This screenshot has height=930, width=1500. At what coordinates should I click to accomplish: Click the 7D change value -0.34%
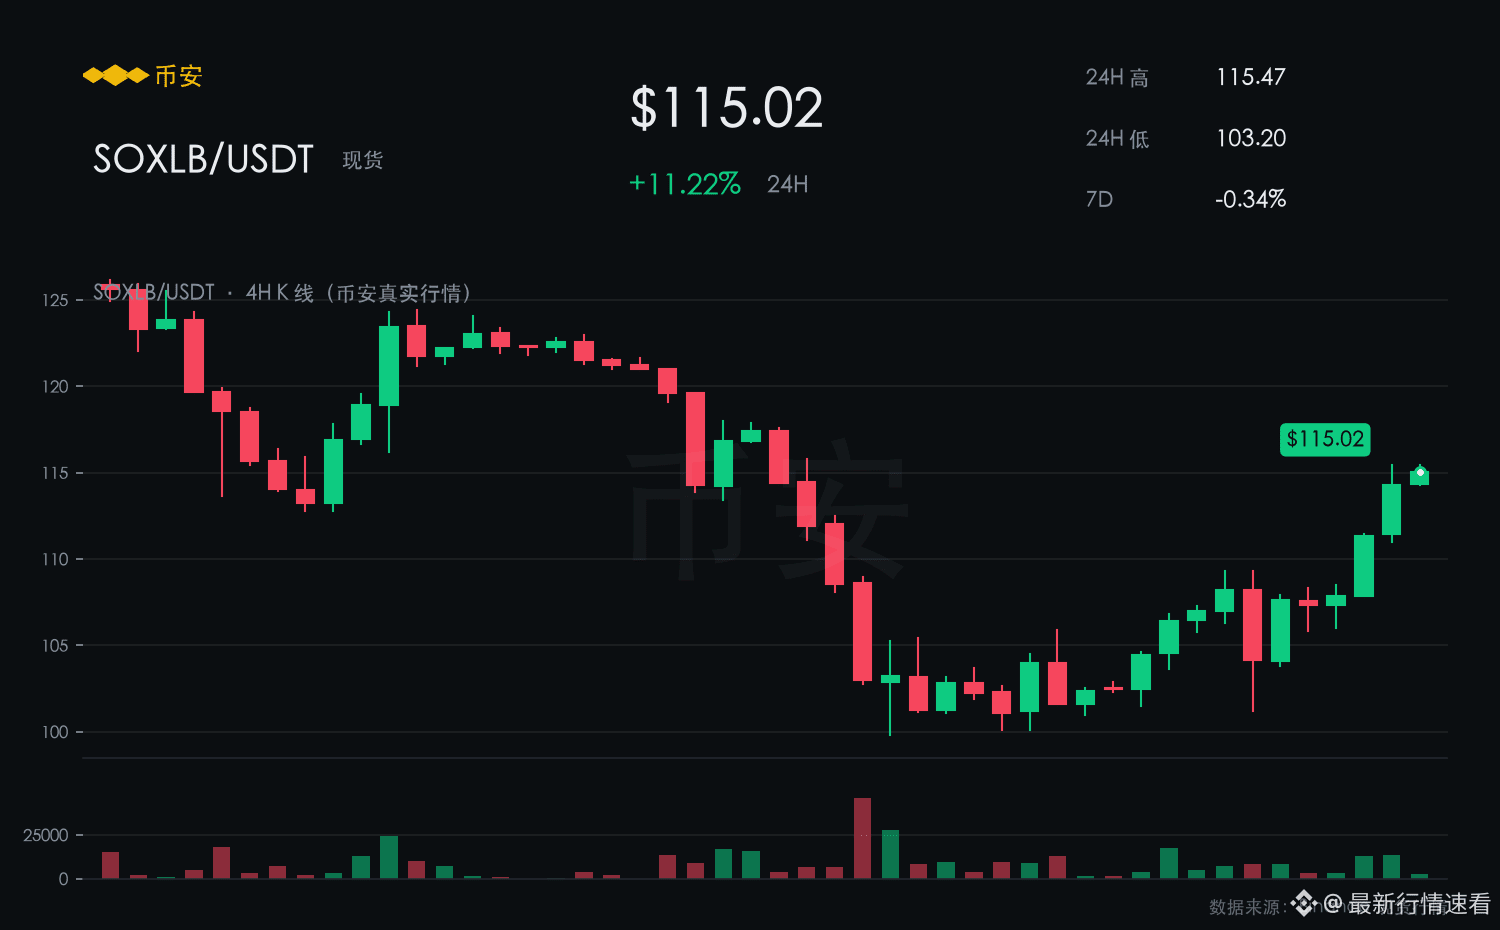click(1250, 199)
